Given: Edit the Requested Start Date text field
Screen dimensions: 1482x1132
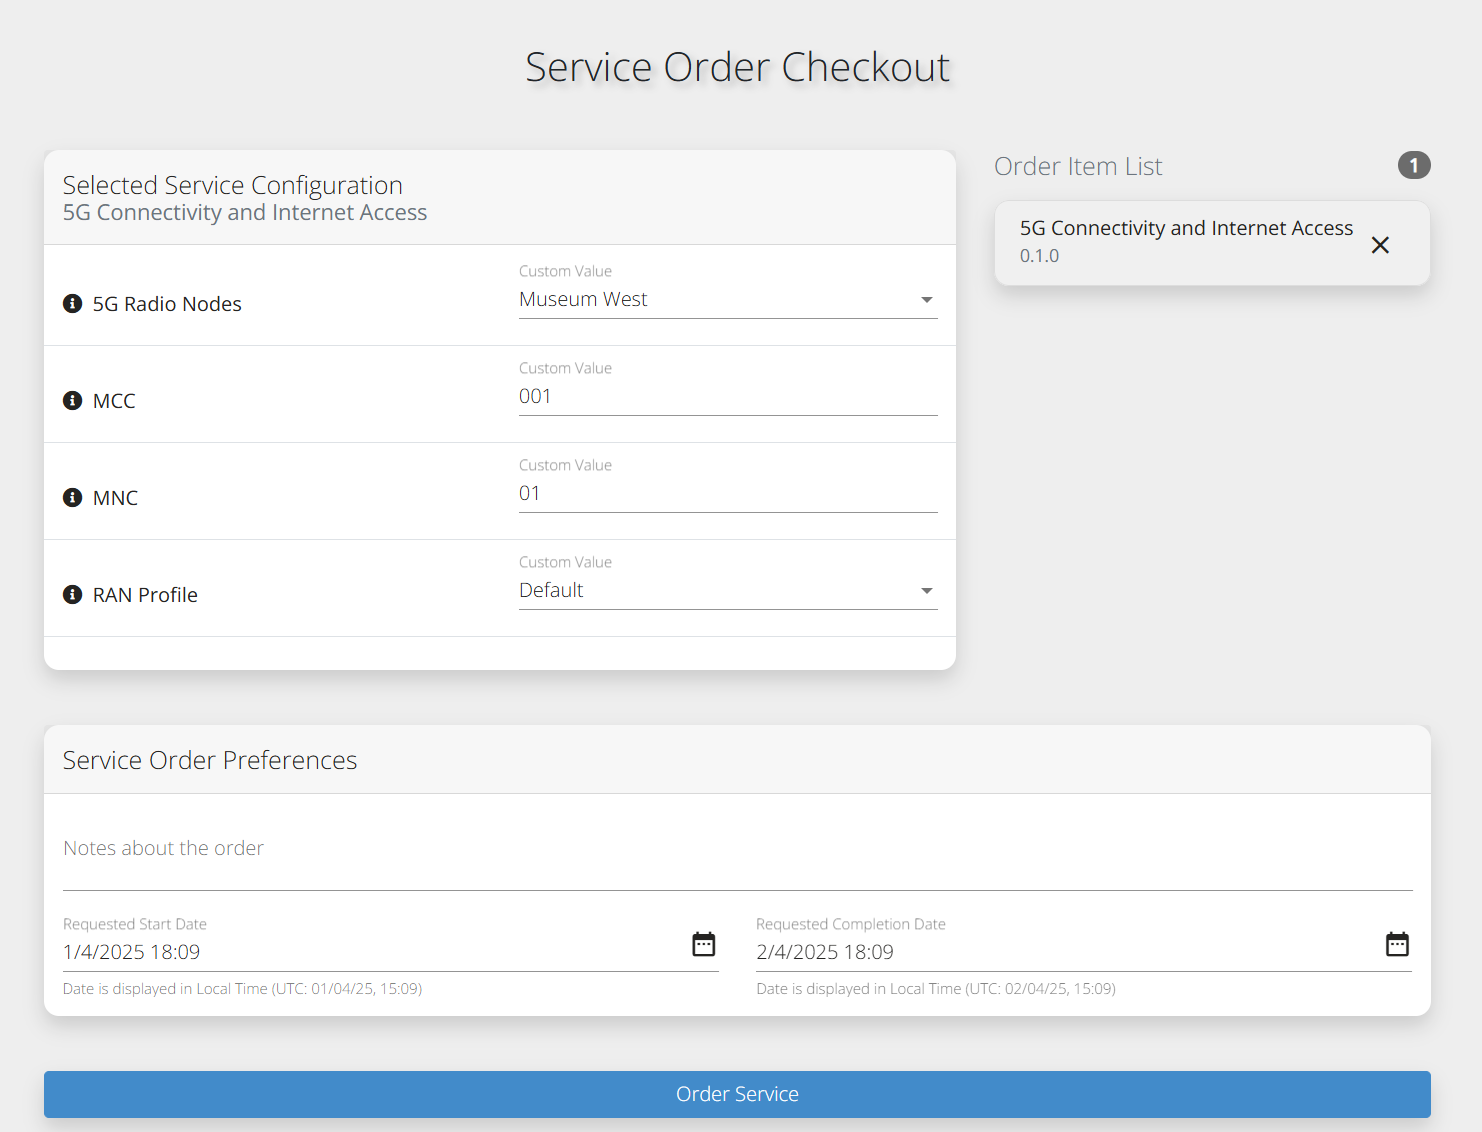Looking at the screenshot, I should [370, 952].
